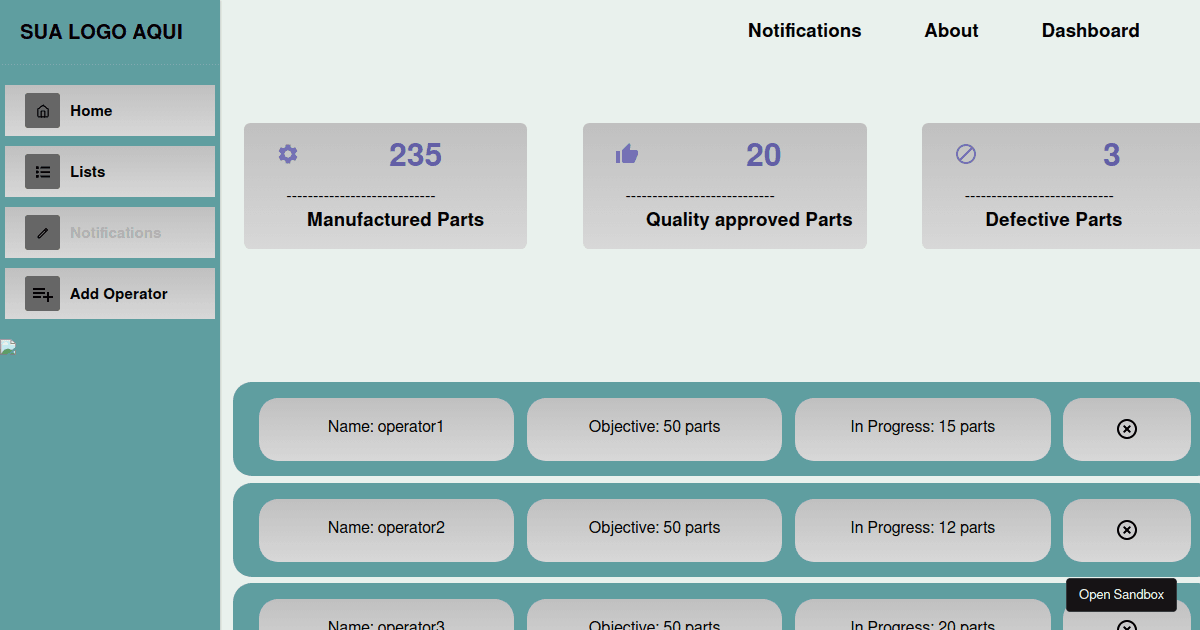Click the blocked icon on Defective Parts
The height and width of the screenshot is (630, 1200).
point(966,154)
